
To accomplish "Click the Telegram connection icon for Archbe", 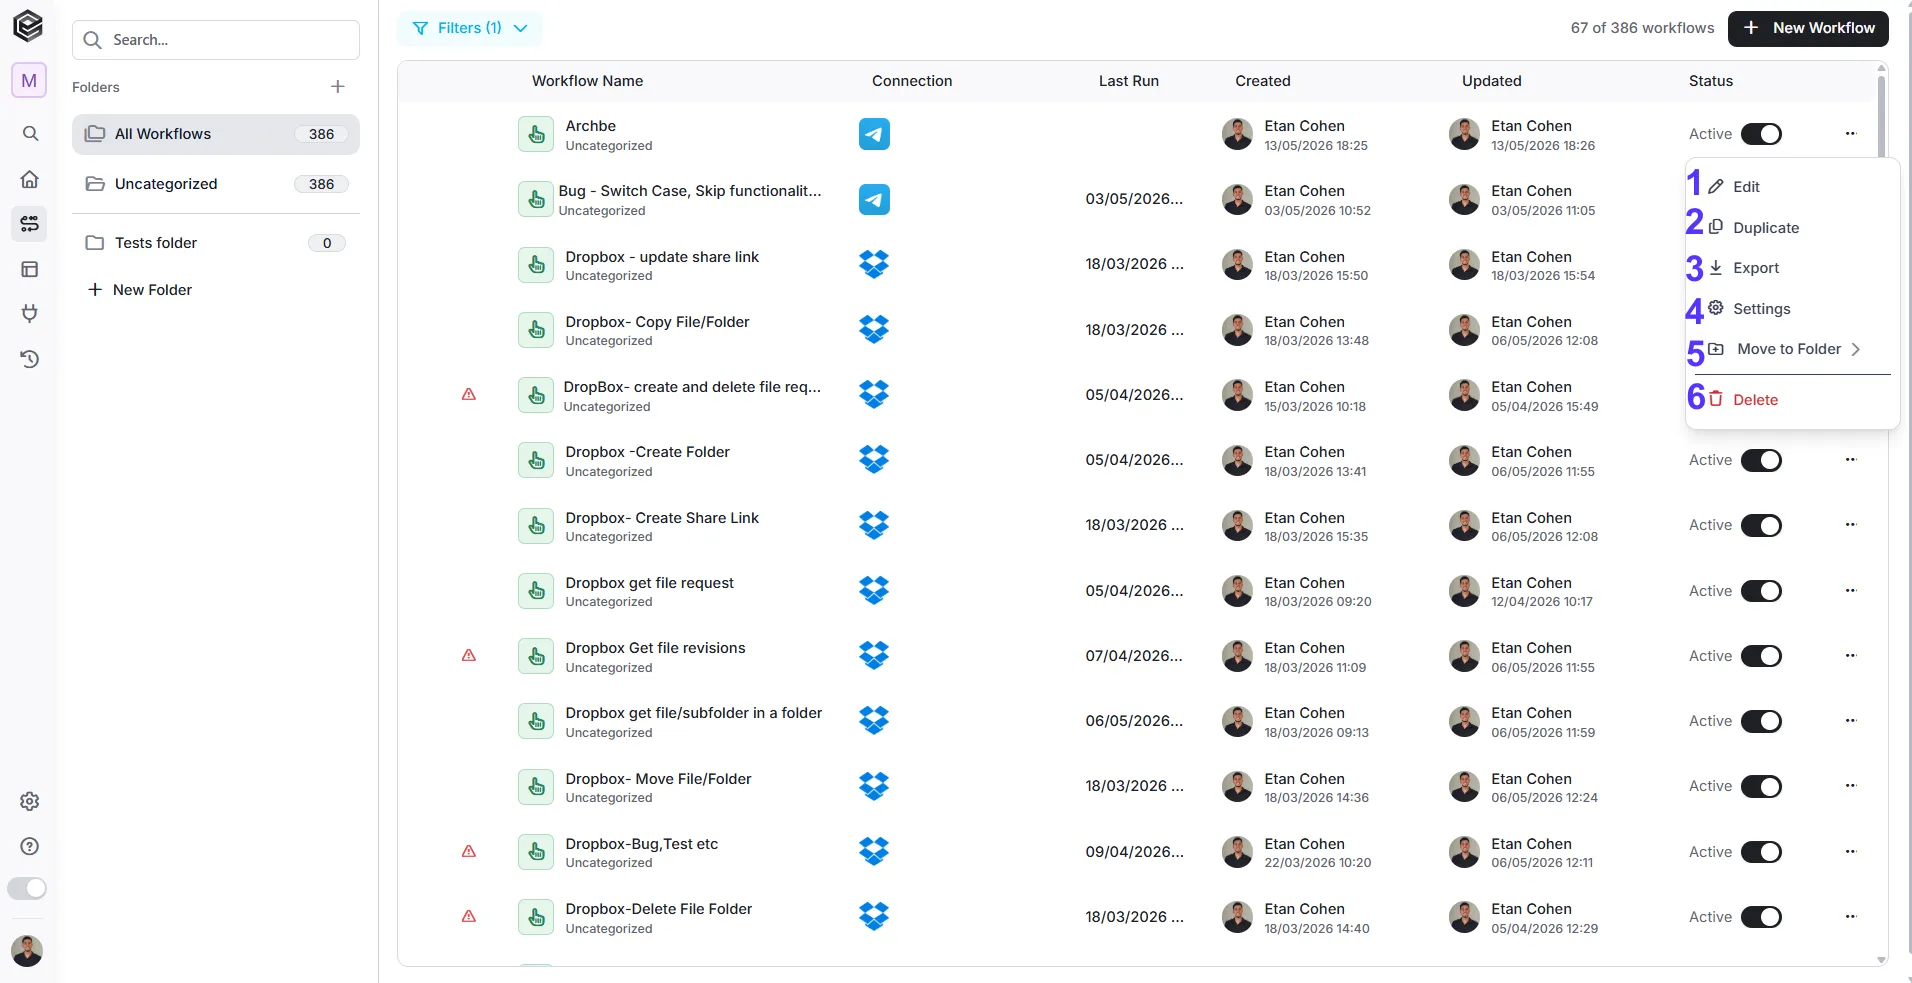I will (874, 134).
